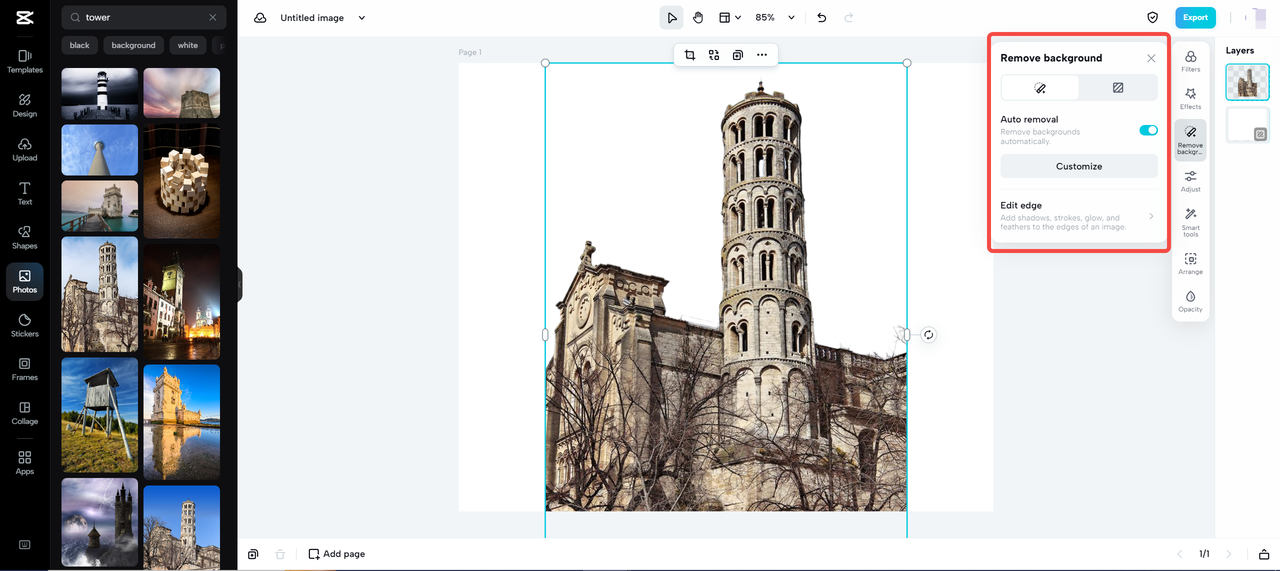The width and height of the screenshot is (1280, 571).
Task: Undo the last action
Action: point(822,18)
